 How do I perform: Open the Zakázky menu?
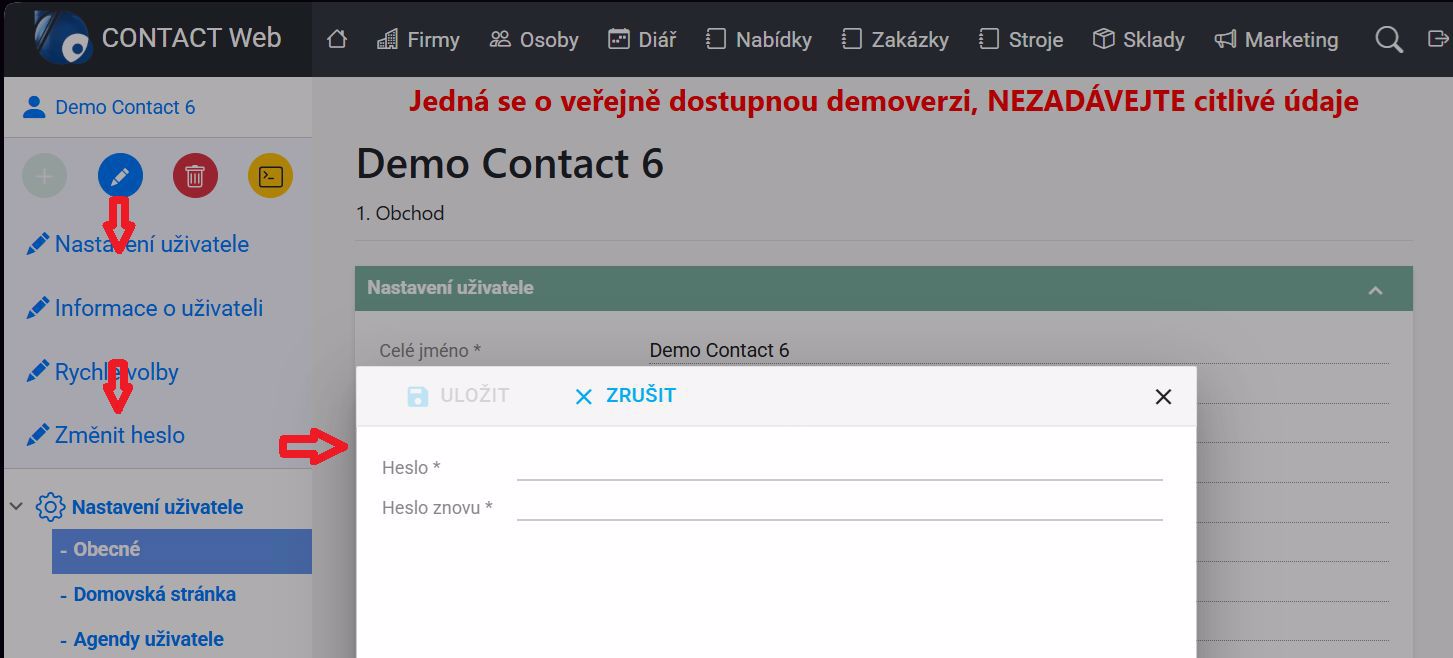(894, 40)
